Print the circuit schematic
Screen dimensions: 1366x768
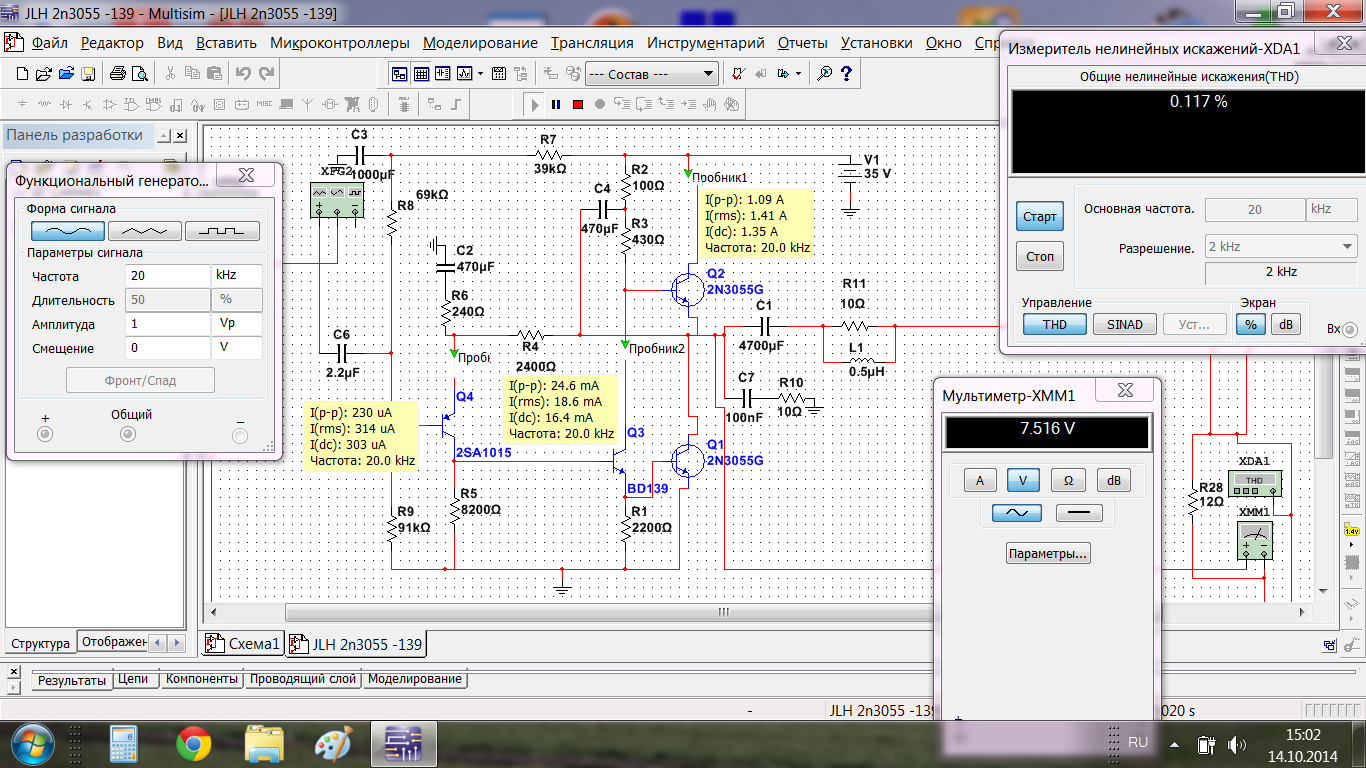pos(117,74)
